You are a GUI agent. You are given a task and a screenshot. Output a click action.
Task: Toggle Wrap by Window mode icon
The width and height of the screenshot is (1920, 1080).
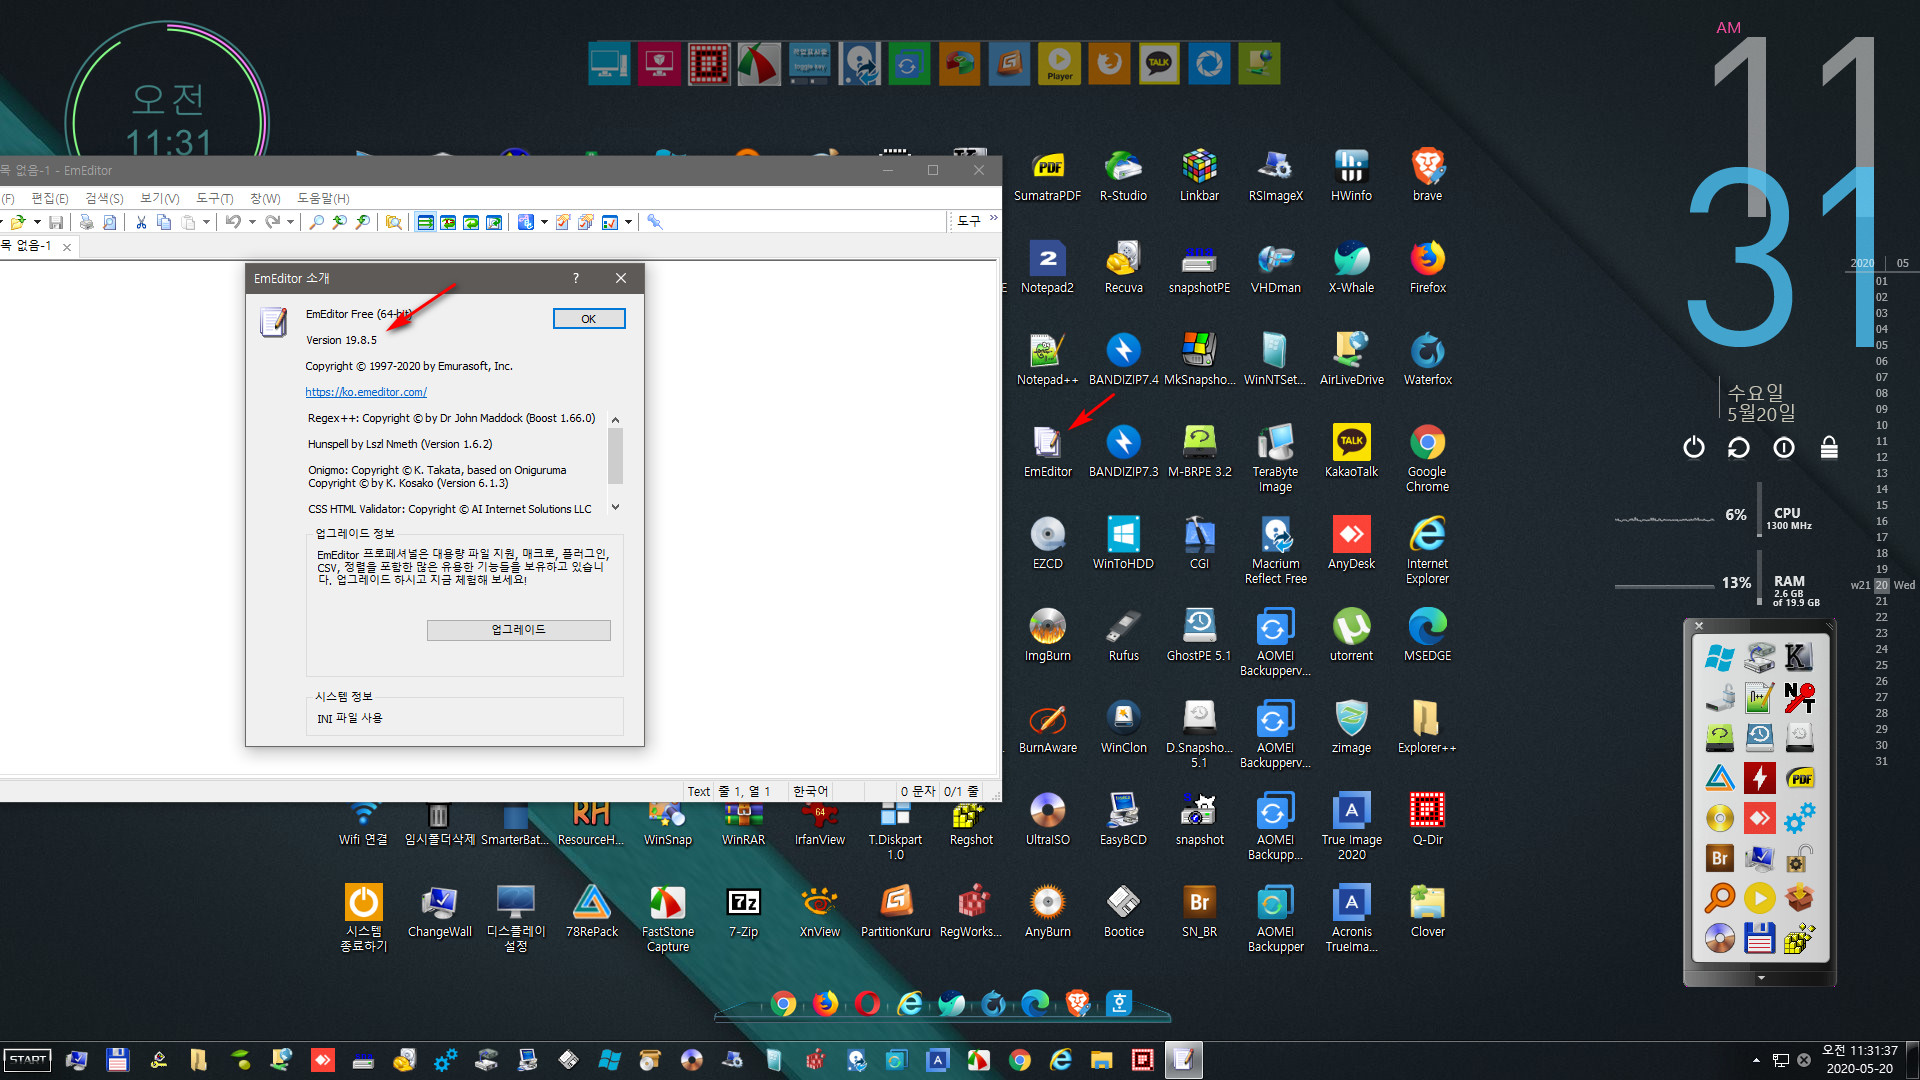[471, 222]
